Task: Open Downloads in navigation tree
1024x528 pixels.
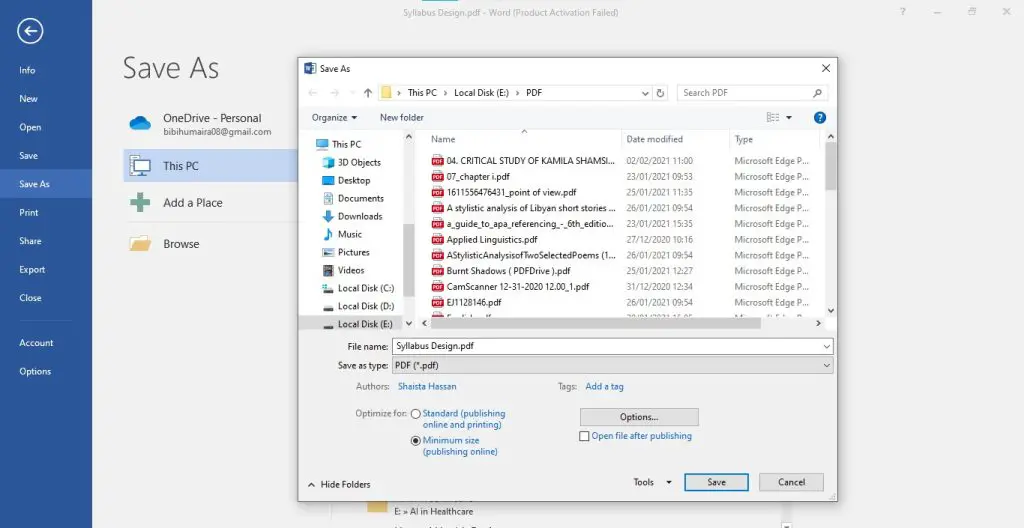Action: 360,216
